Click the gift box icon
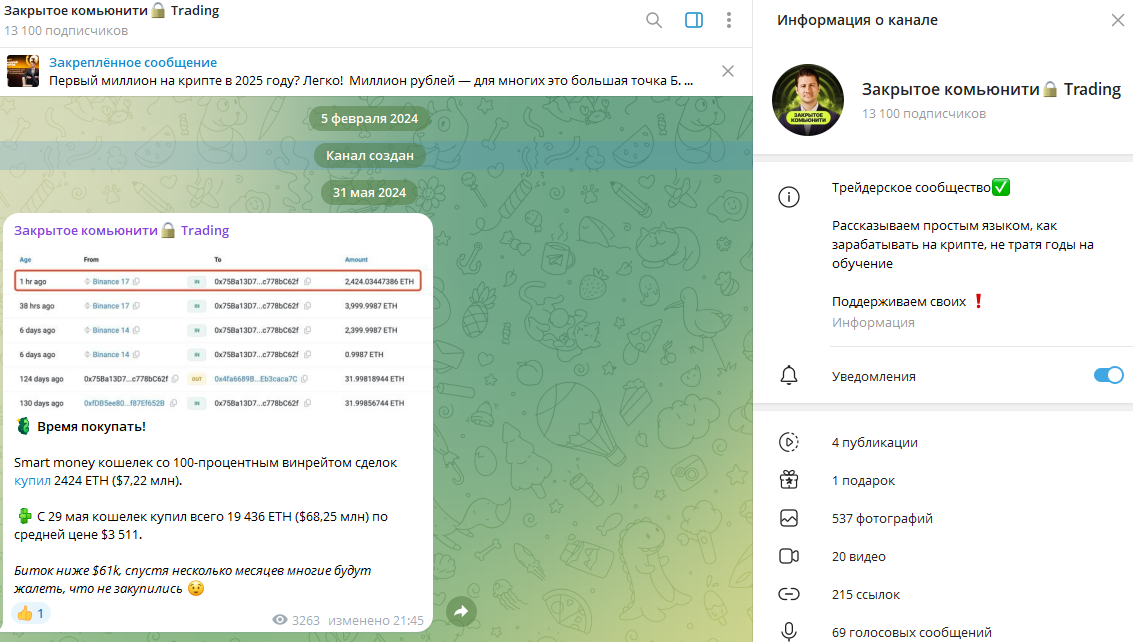1133x642 pixels. click(789, 479)
